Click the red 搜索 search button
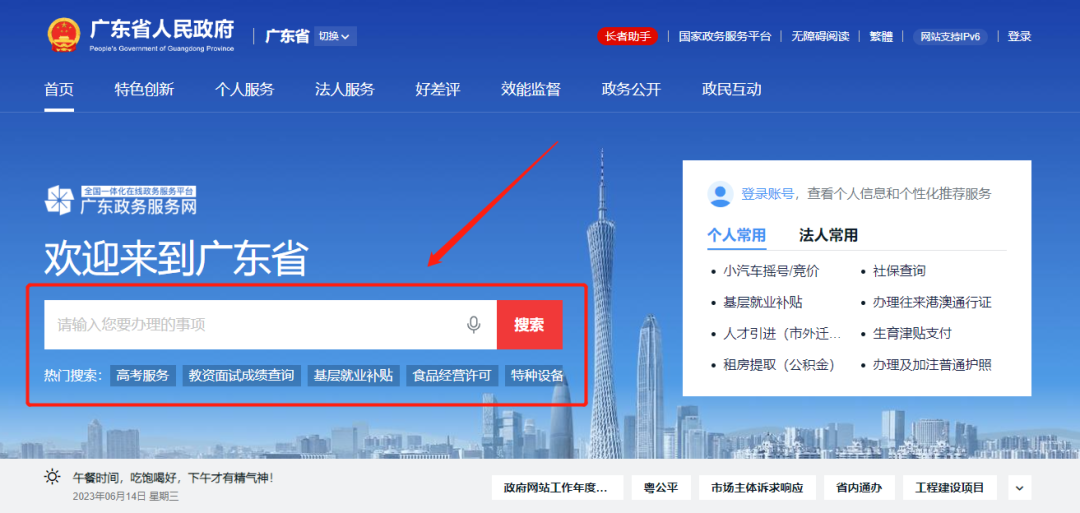The width and height of the screenshot is (1080, 513). tap(530, 325)
